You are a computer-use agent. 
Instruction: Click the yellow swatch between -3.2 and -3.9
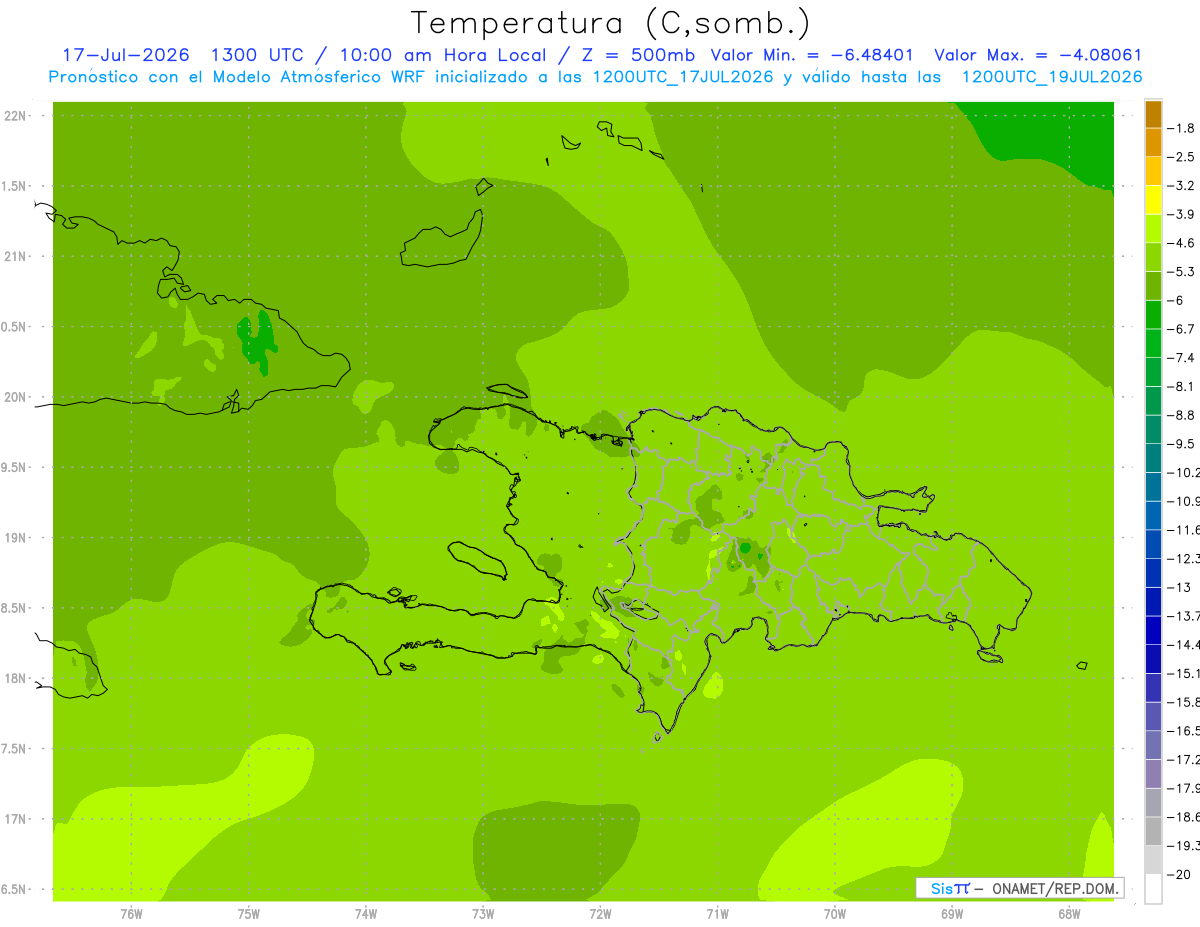pyautogui.click(x=1153, y=200)
